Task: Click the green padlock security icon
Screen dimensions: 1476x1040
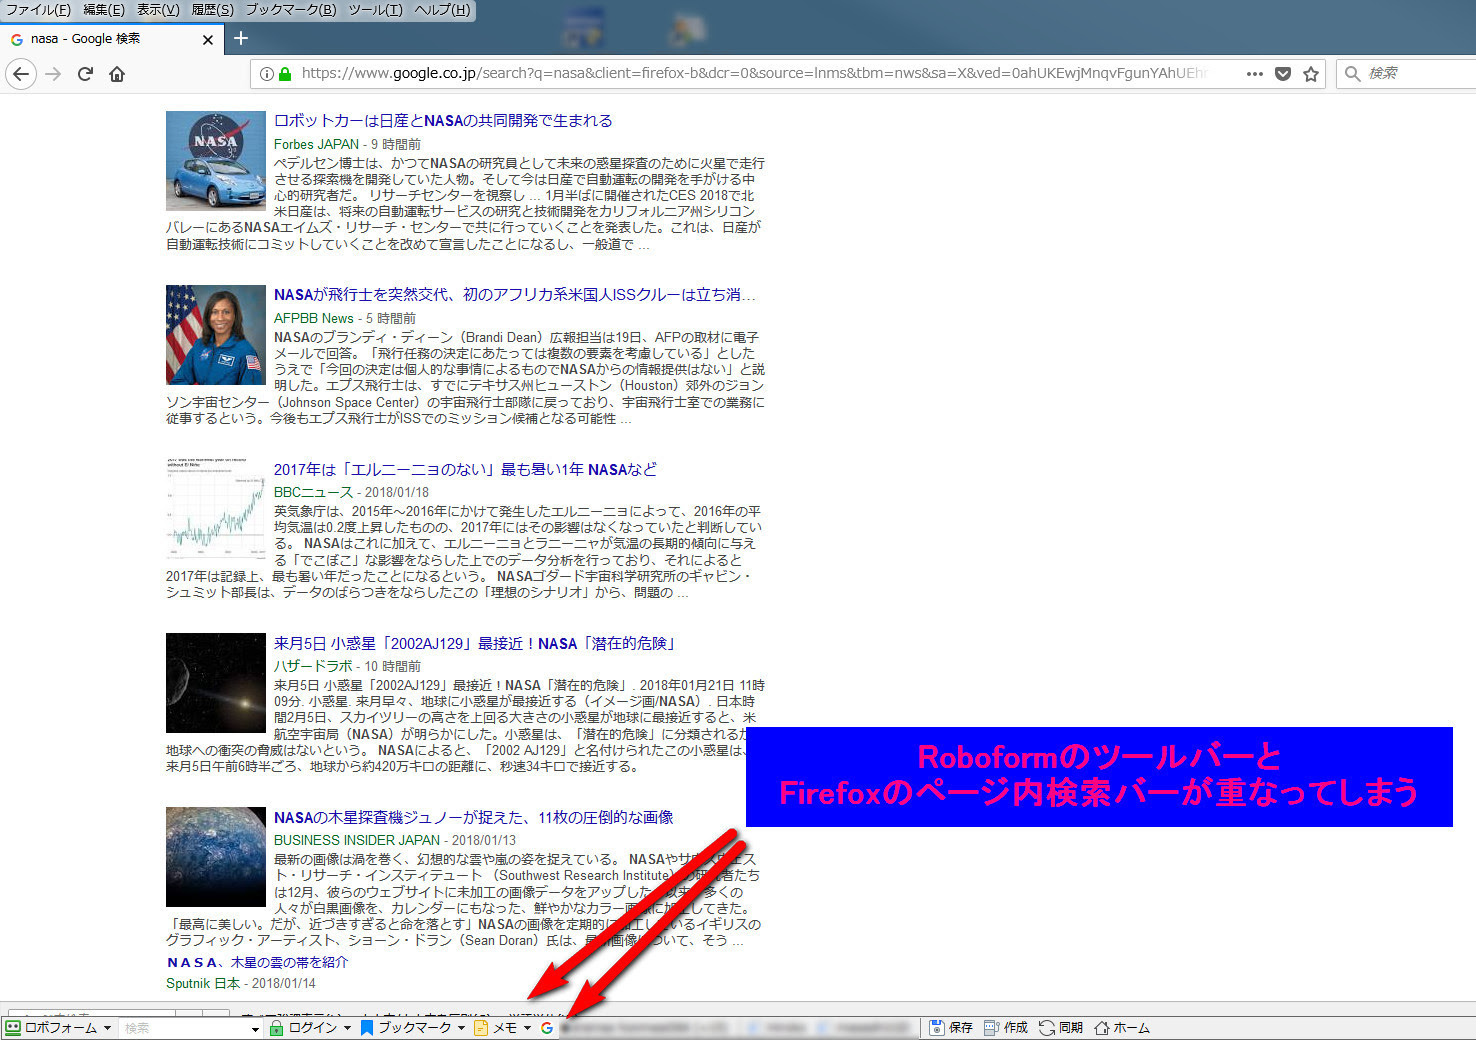Action: click(285, 74)
